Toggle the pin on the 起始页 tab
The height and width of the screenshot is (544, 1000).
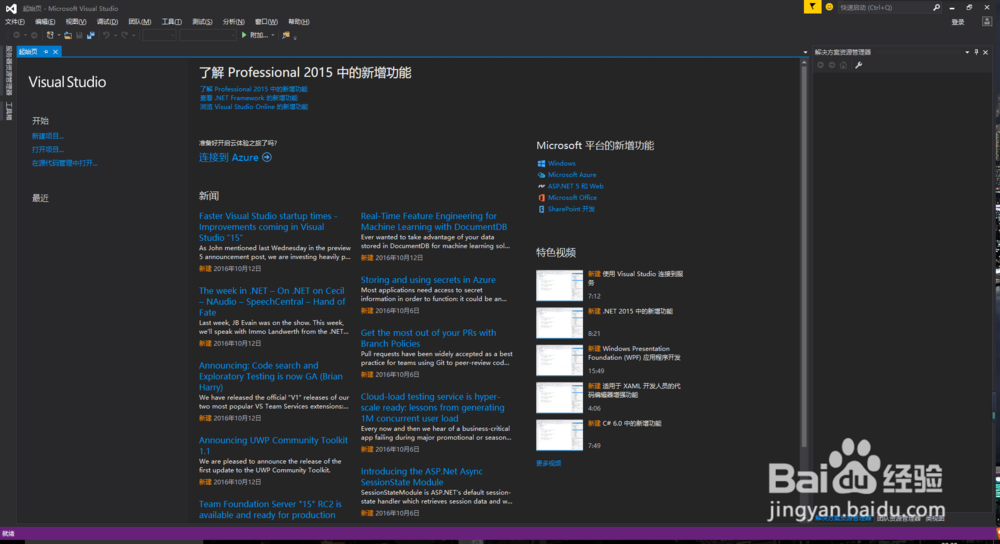46,52
